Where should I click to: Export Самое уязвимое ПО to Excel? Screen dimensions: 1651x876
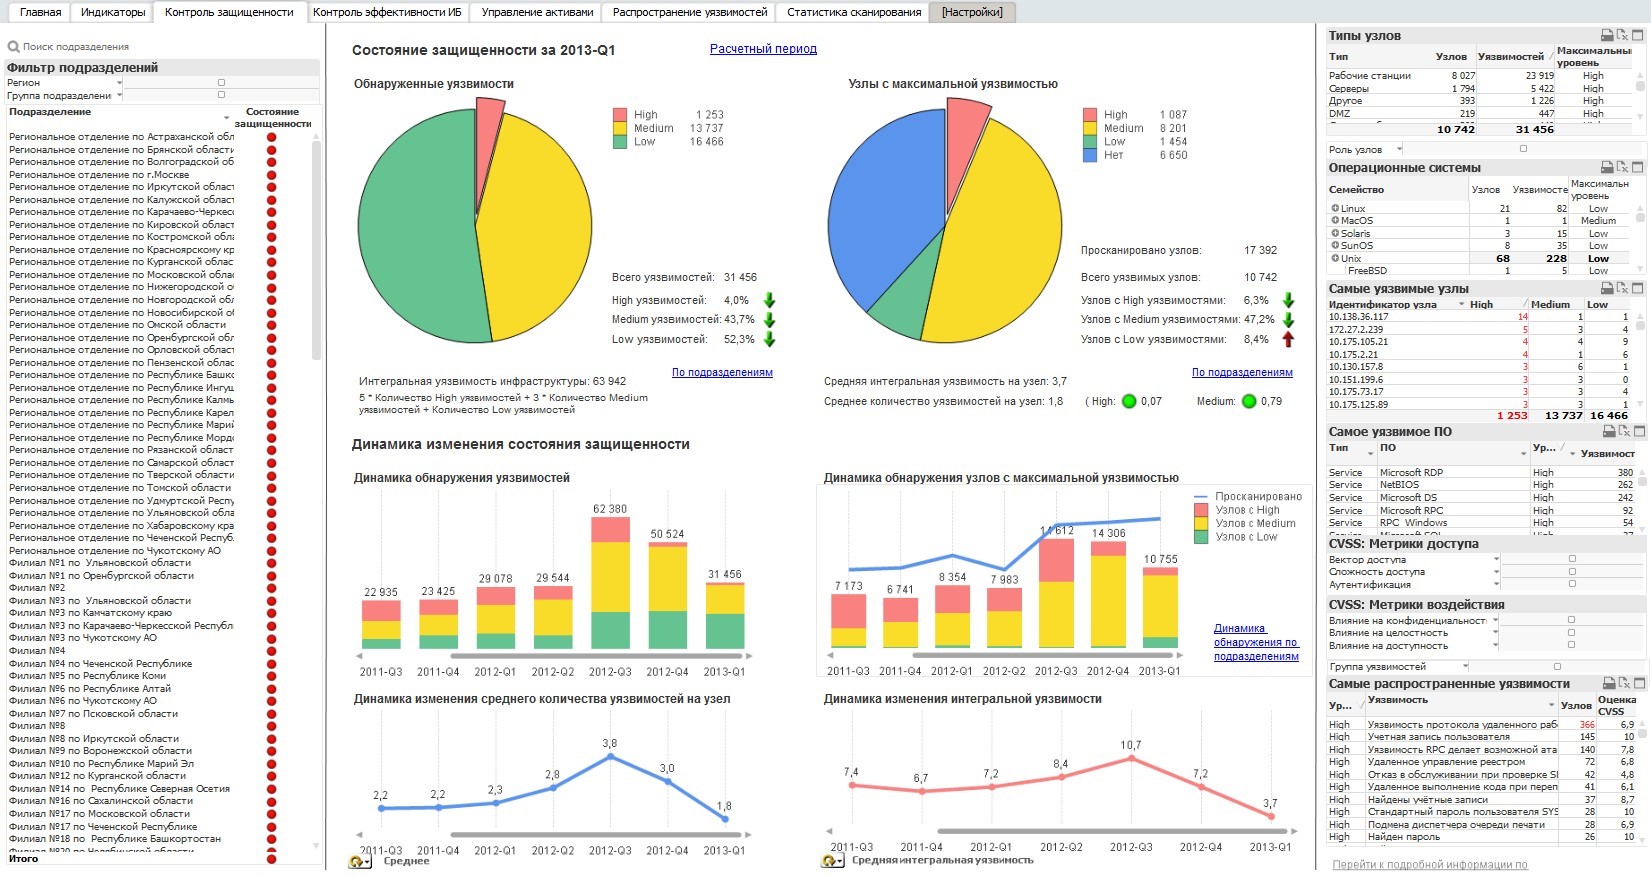pos(1623,431)
